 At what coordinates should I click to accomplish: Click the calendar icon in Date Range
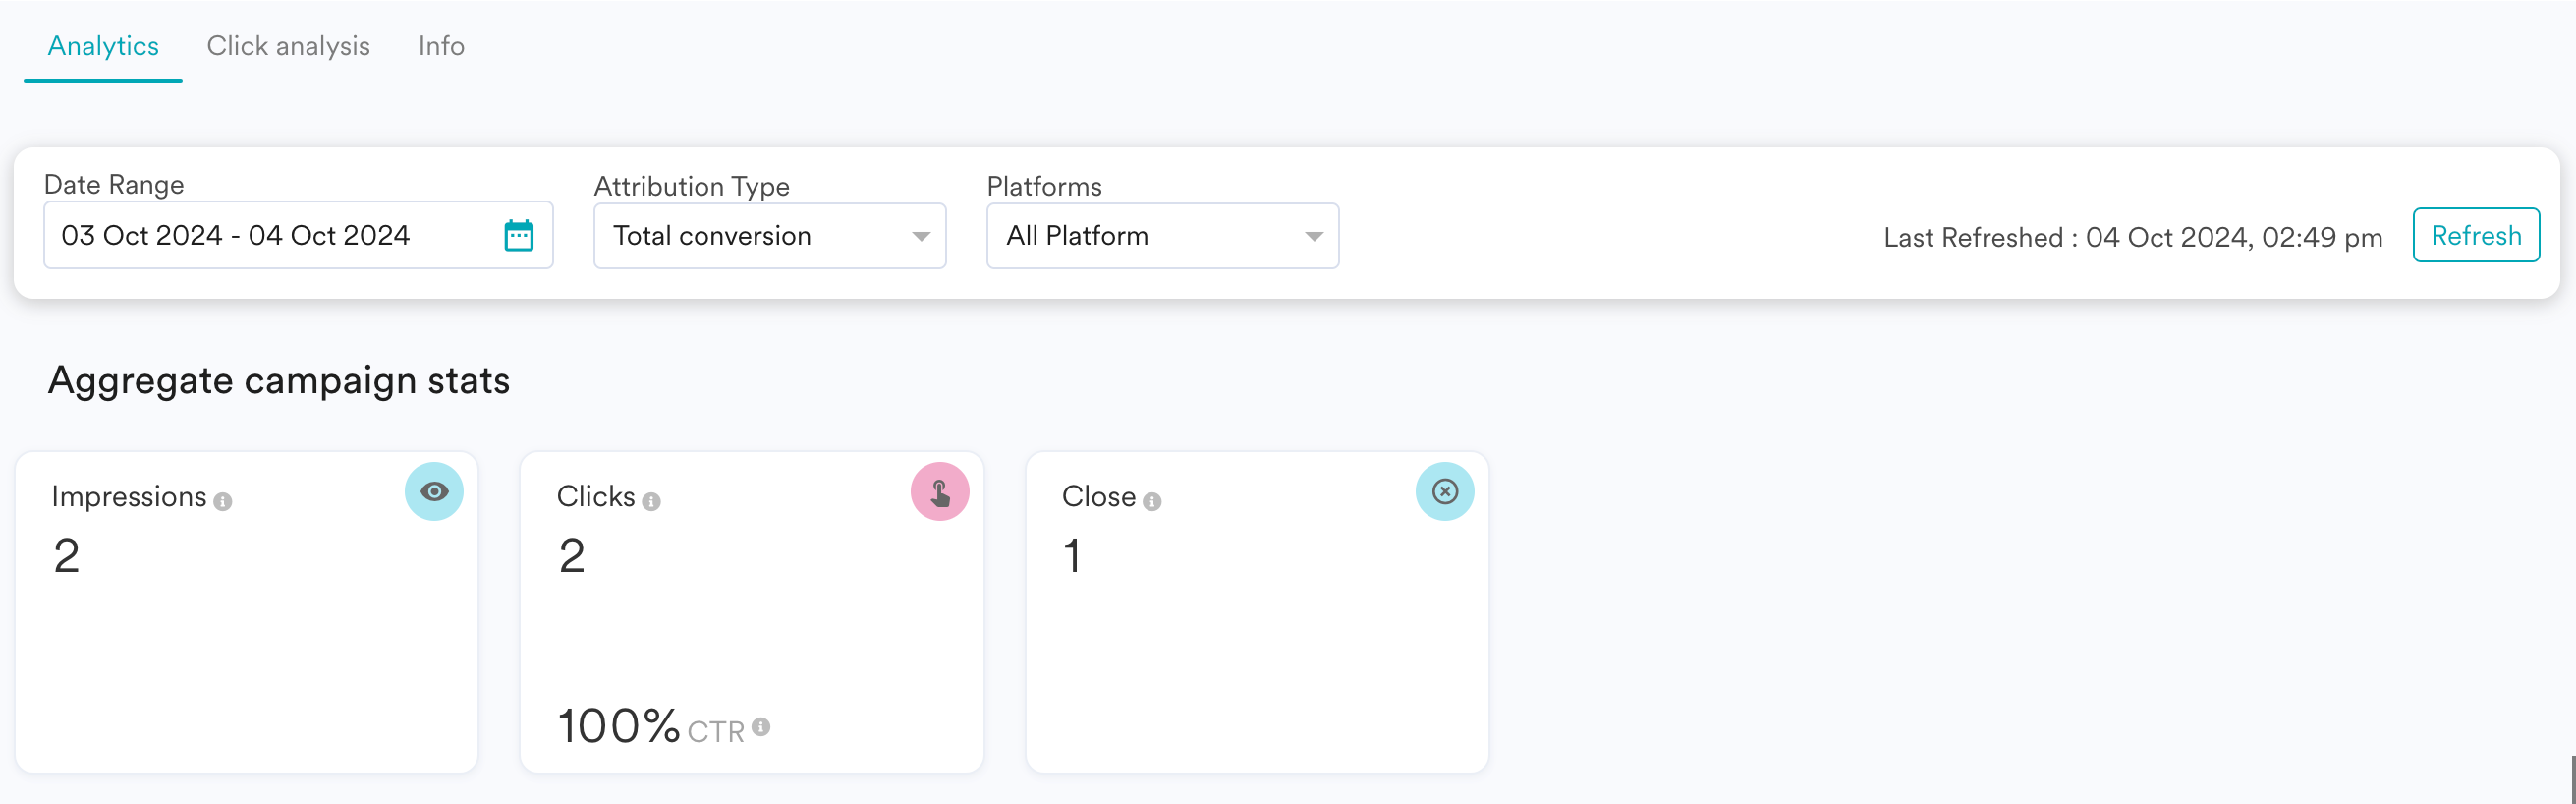(x=519, y=236)
